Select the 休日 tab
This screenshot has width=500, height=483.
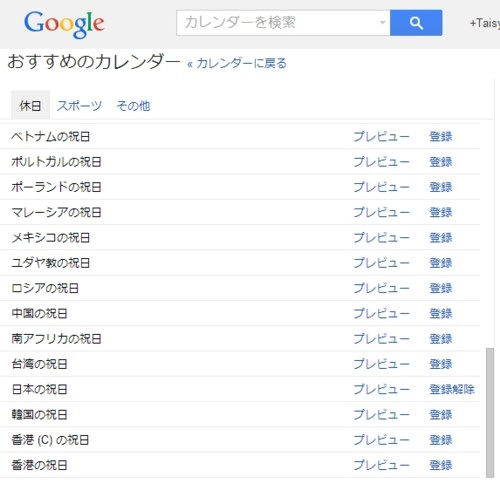point(30,106)
